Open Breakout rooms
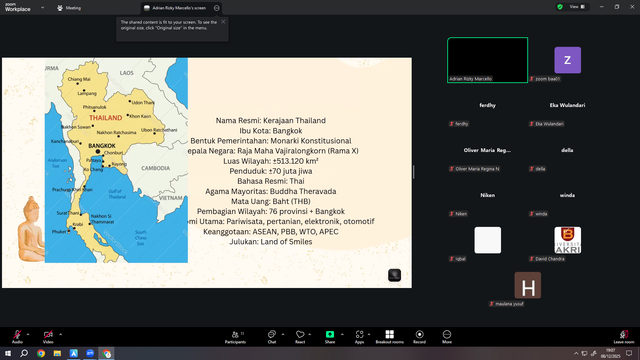 [x=389, y=337]
